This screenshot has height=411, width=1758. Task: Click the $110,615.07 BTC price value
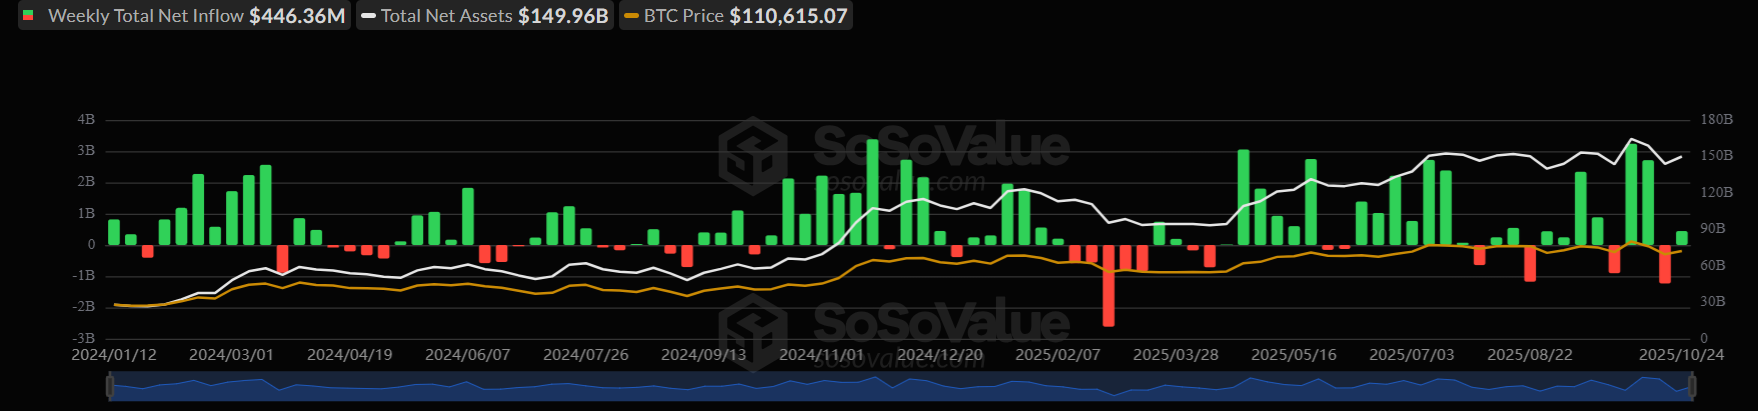tap(788, 16)
